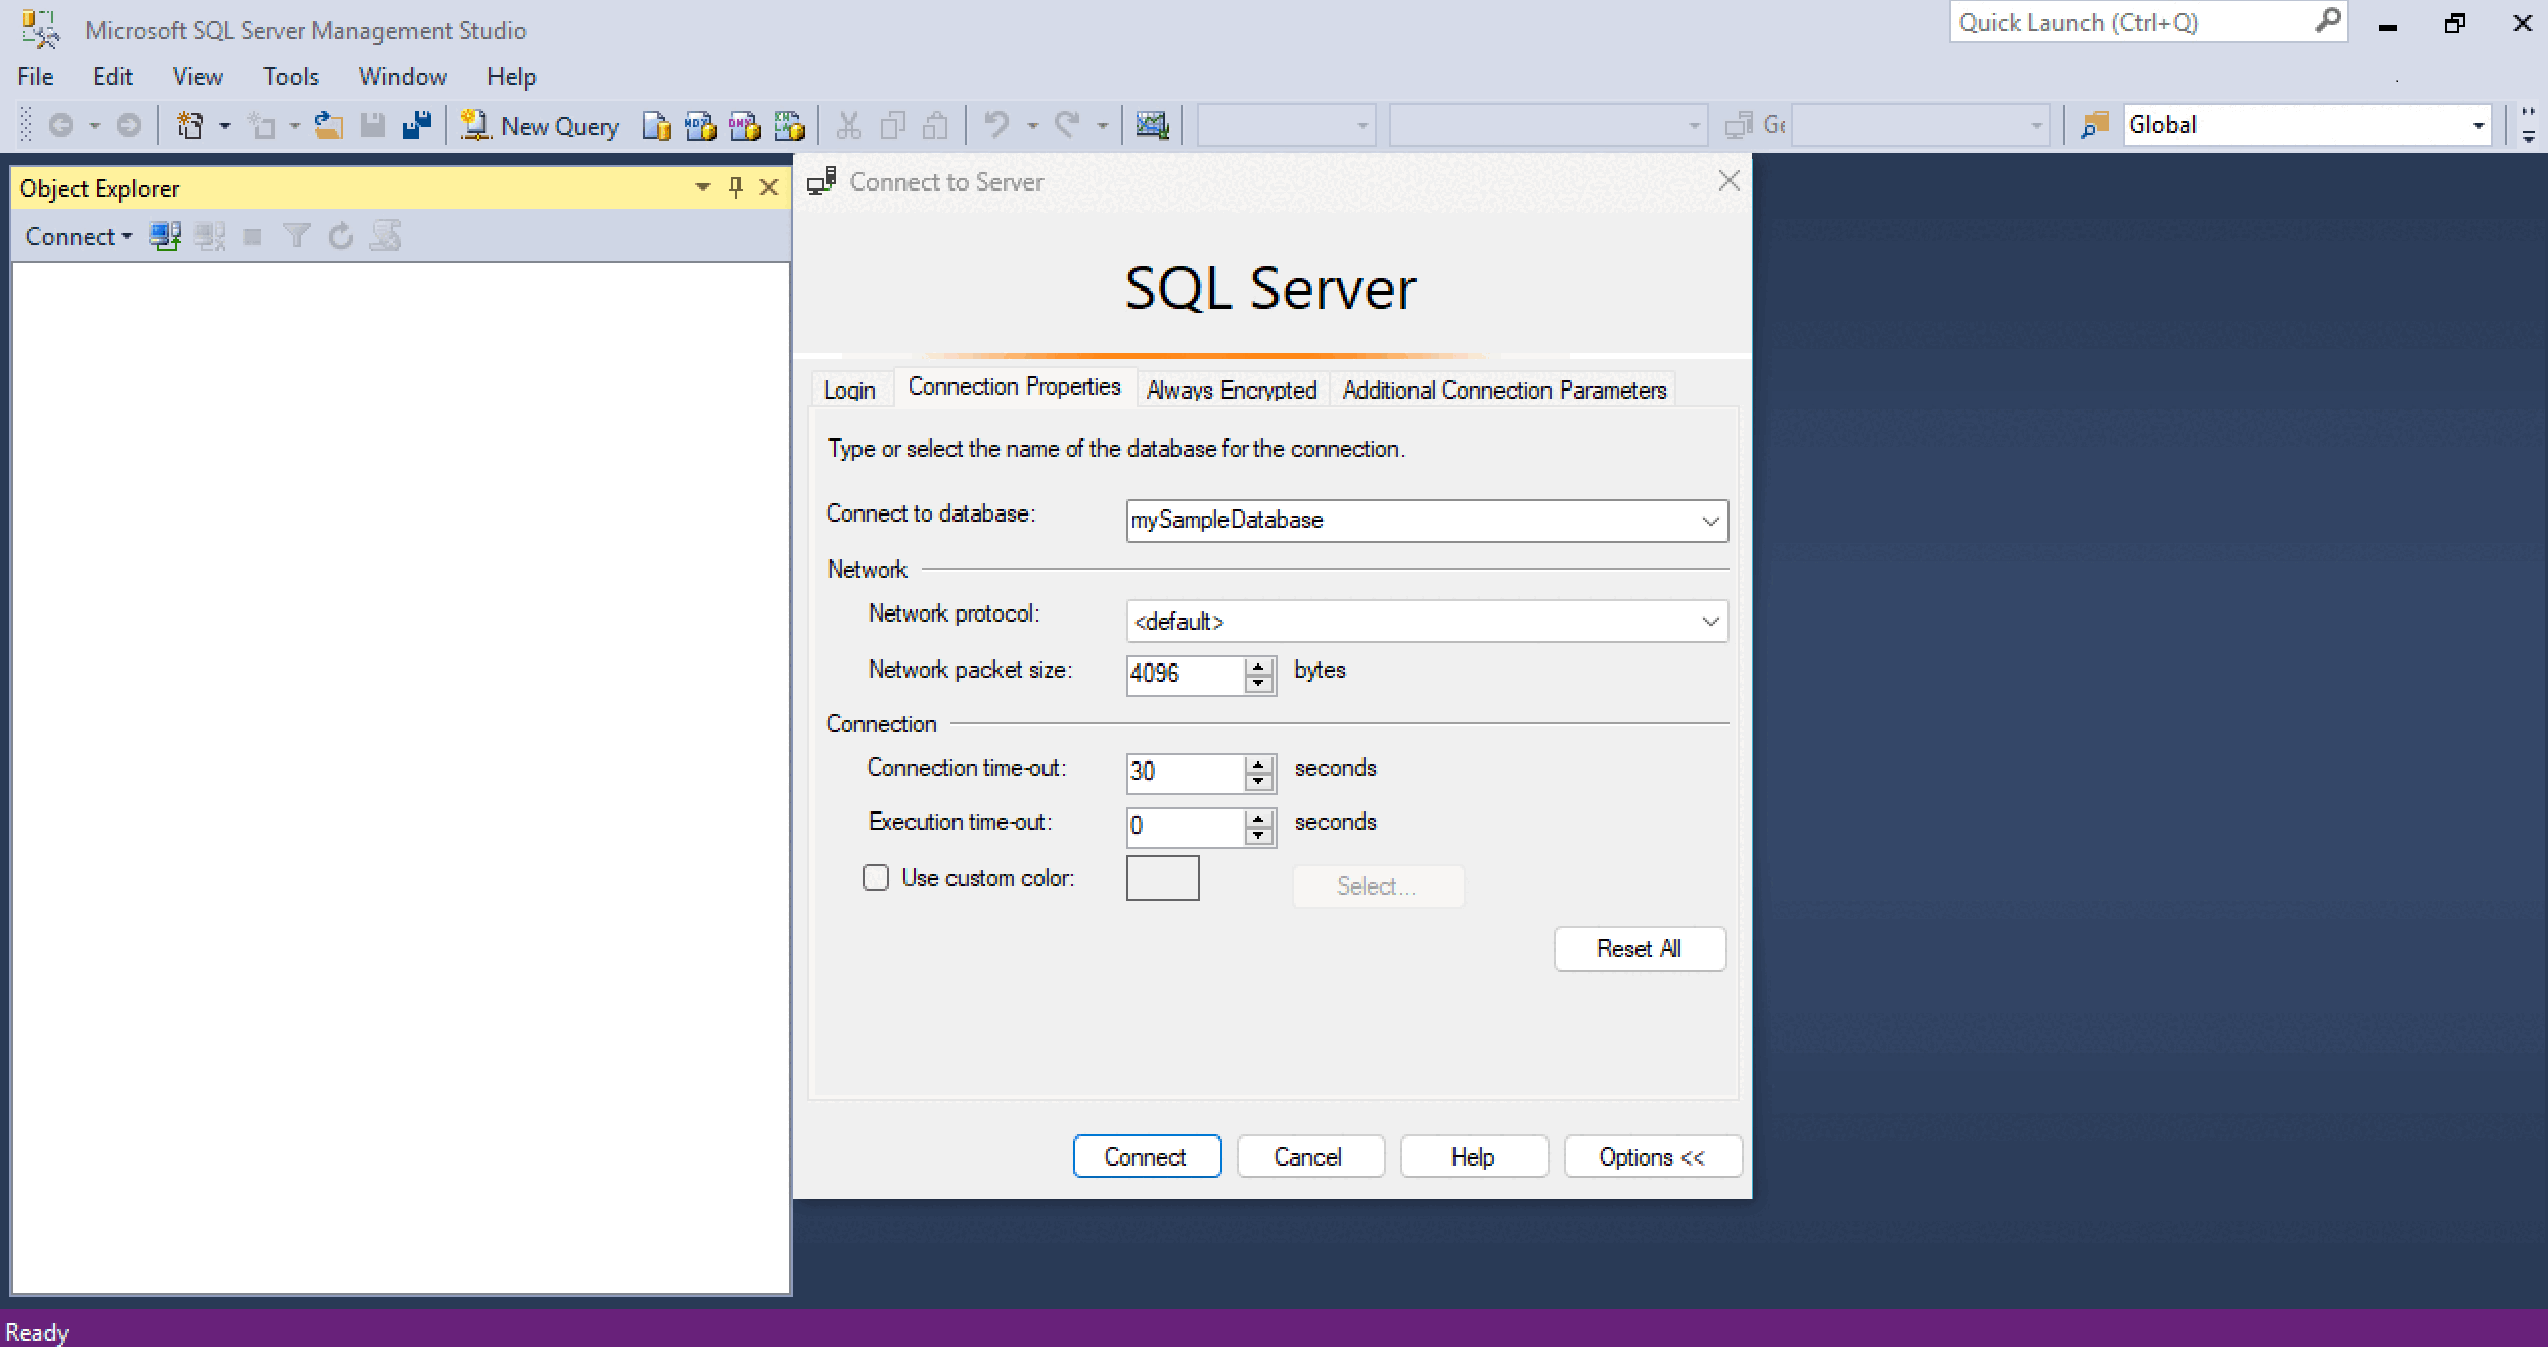
Task: Click the Stop icon in Object Explorer toolbar
Action: point(248,236)
